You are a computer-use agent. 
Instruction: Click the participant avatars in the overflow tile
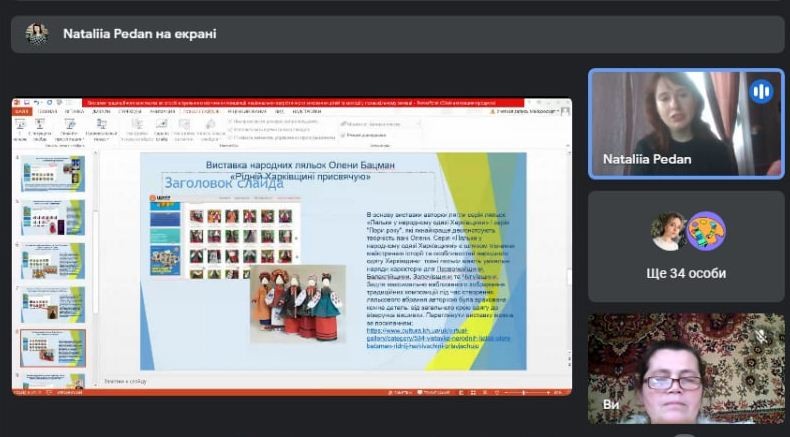click(x=686, y=232)
